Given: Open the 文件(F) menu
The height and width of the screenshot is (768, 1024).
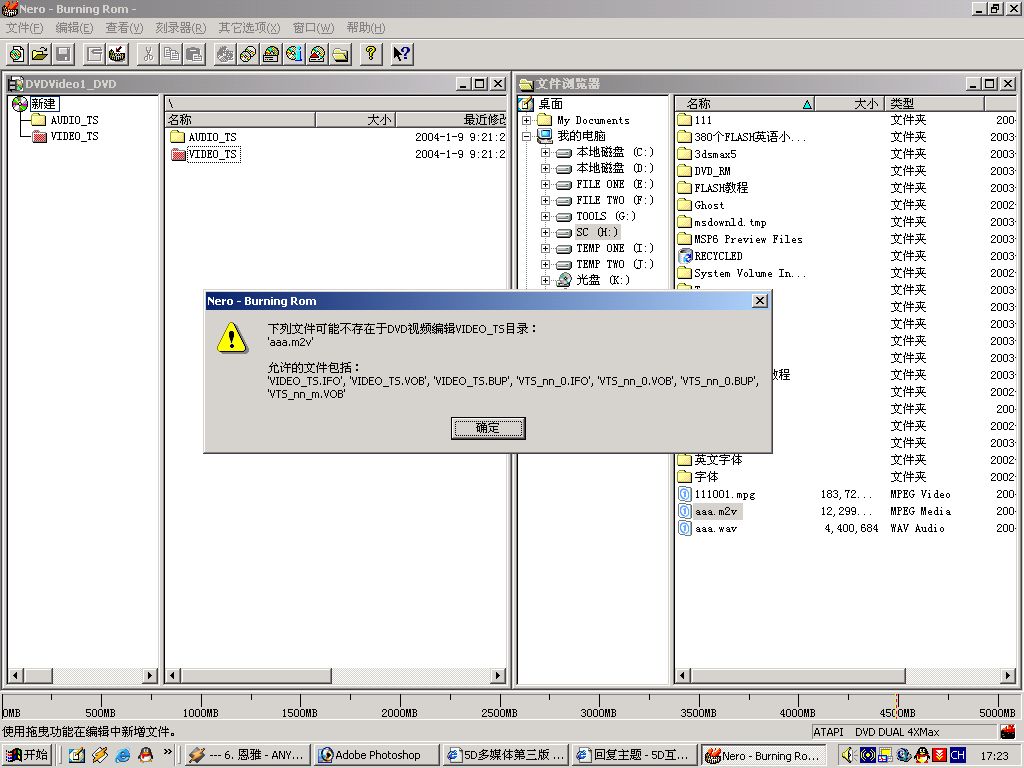Looking at the screenshot, I should coord(24,27).
